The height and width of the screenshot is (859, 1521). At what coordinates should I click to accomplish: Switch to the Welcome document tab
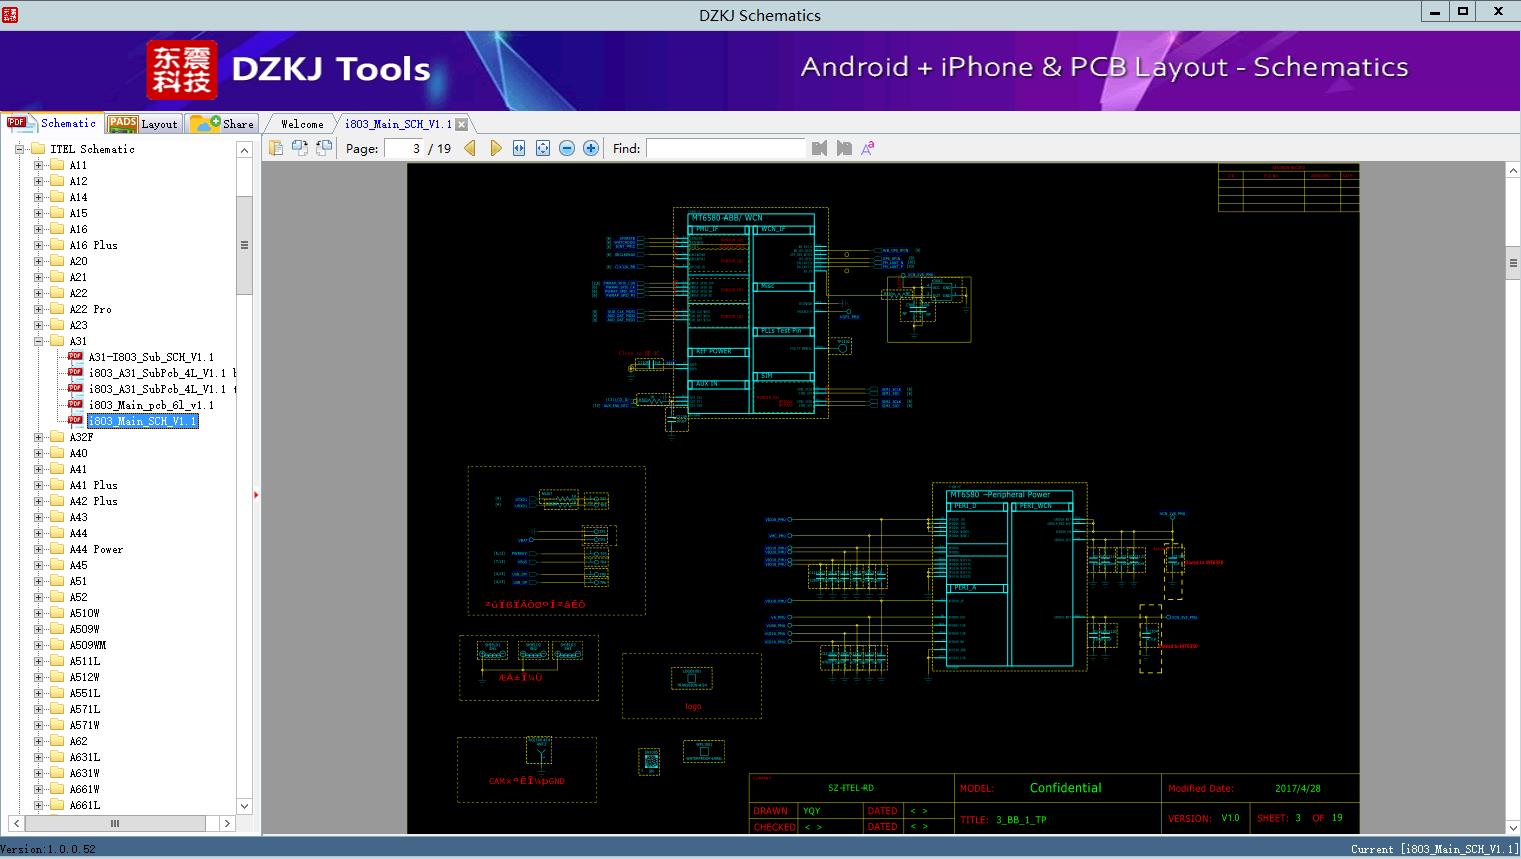pyautogui.click(x=301, y=124)
